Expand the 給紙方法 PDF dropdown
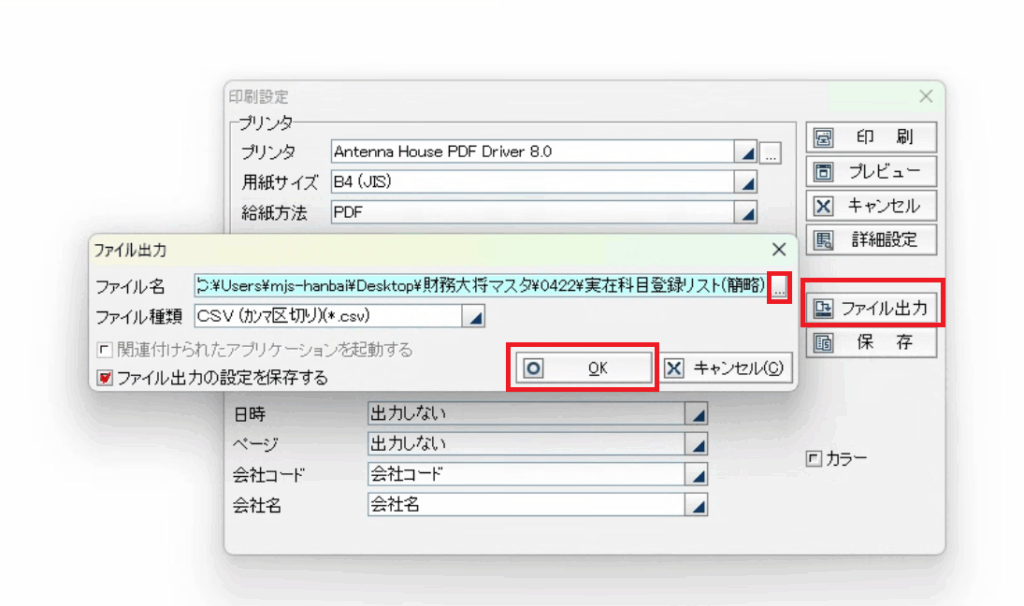 tap(746, 213)
